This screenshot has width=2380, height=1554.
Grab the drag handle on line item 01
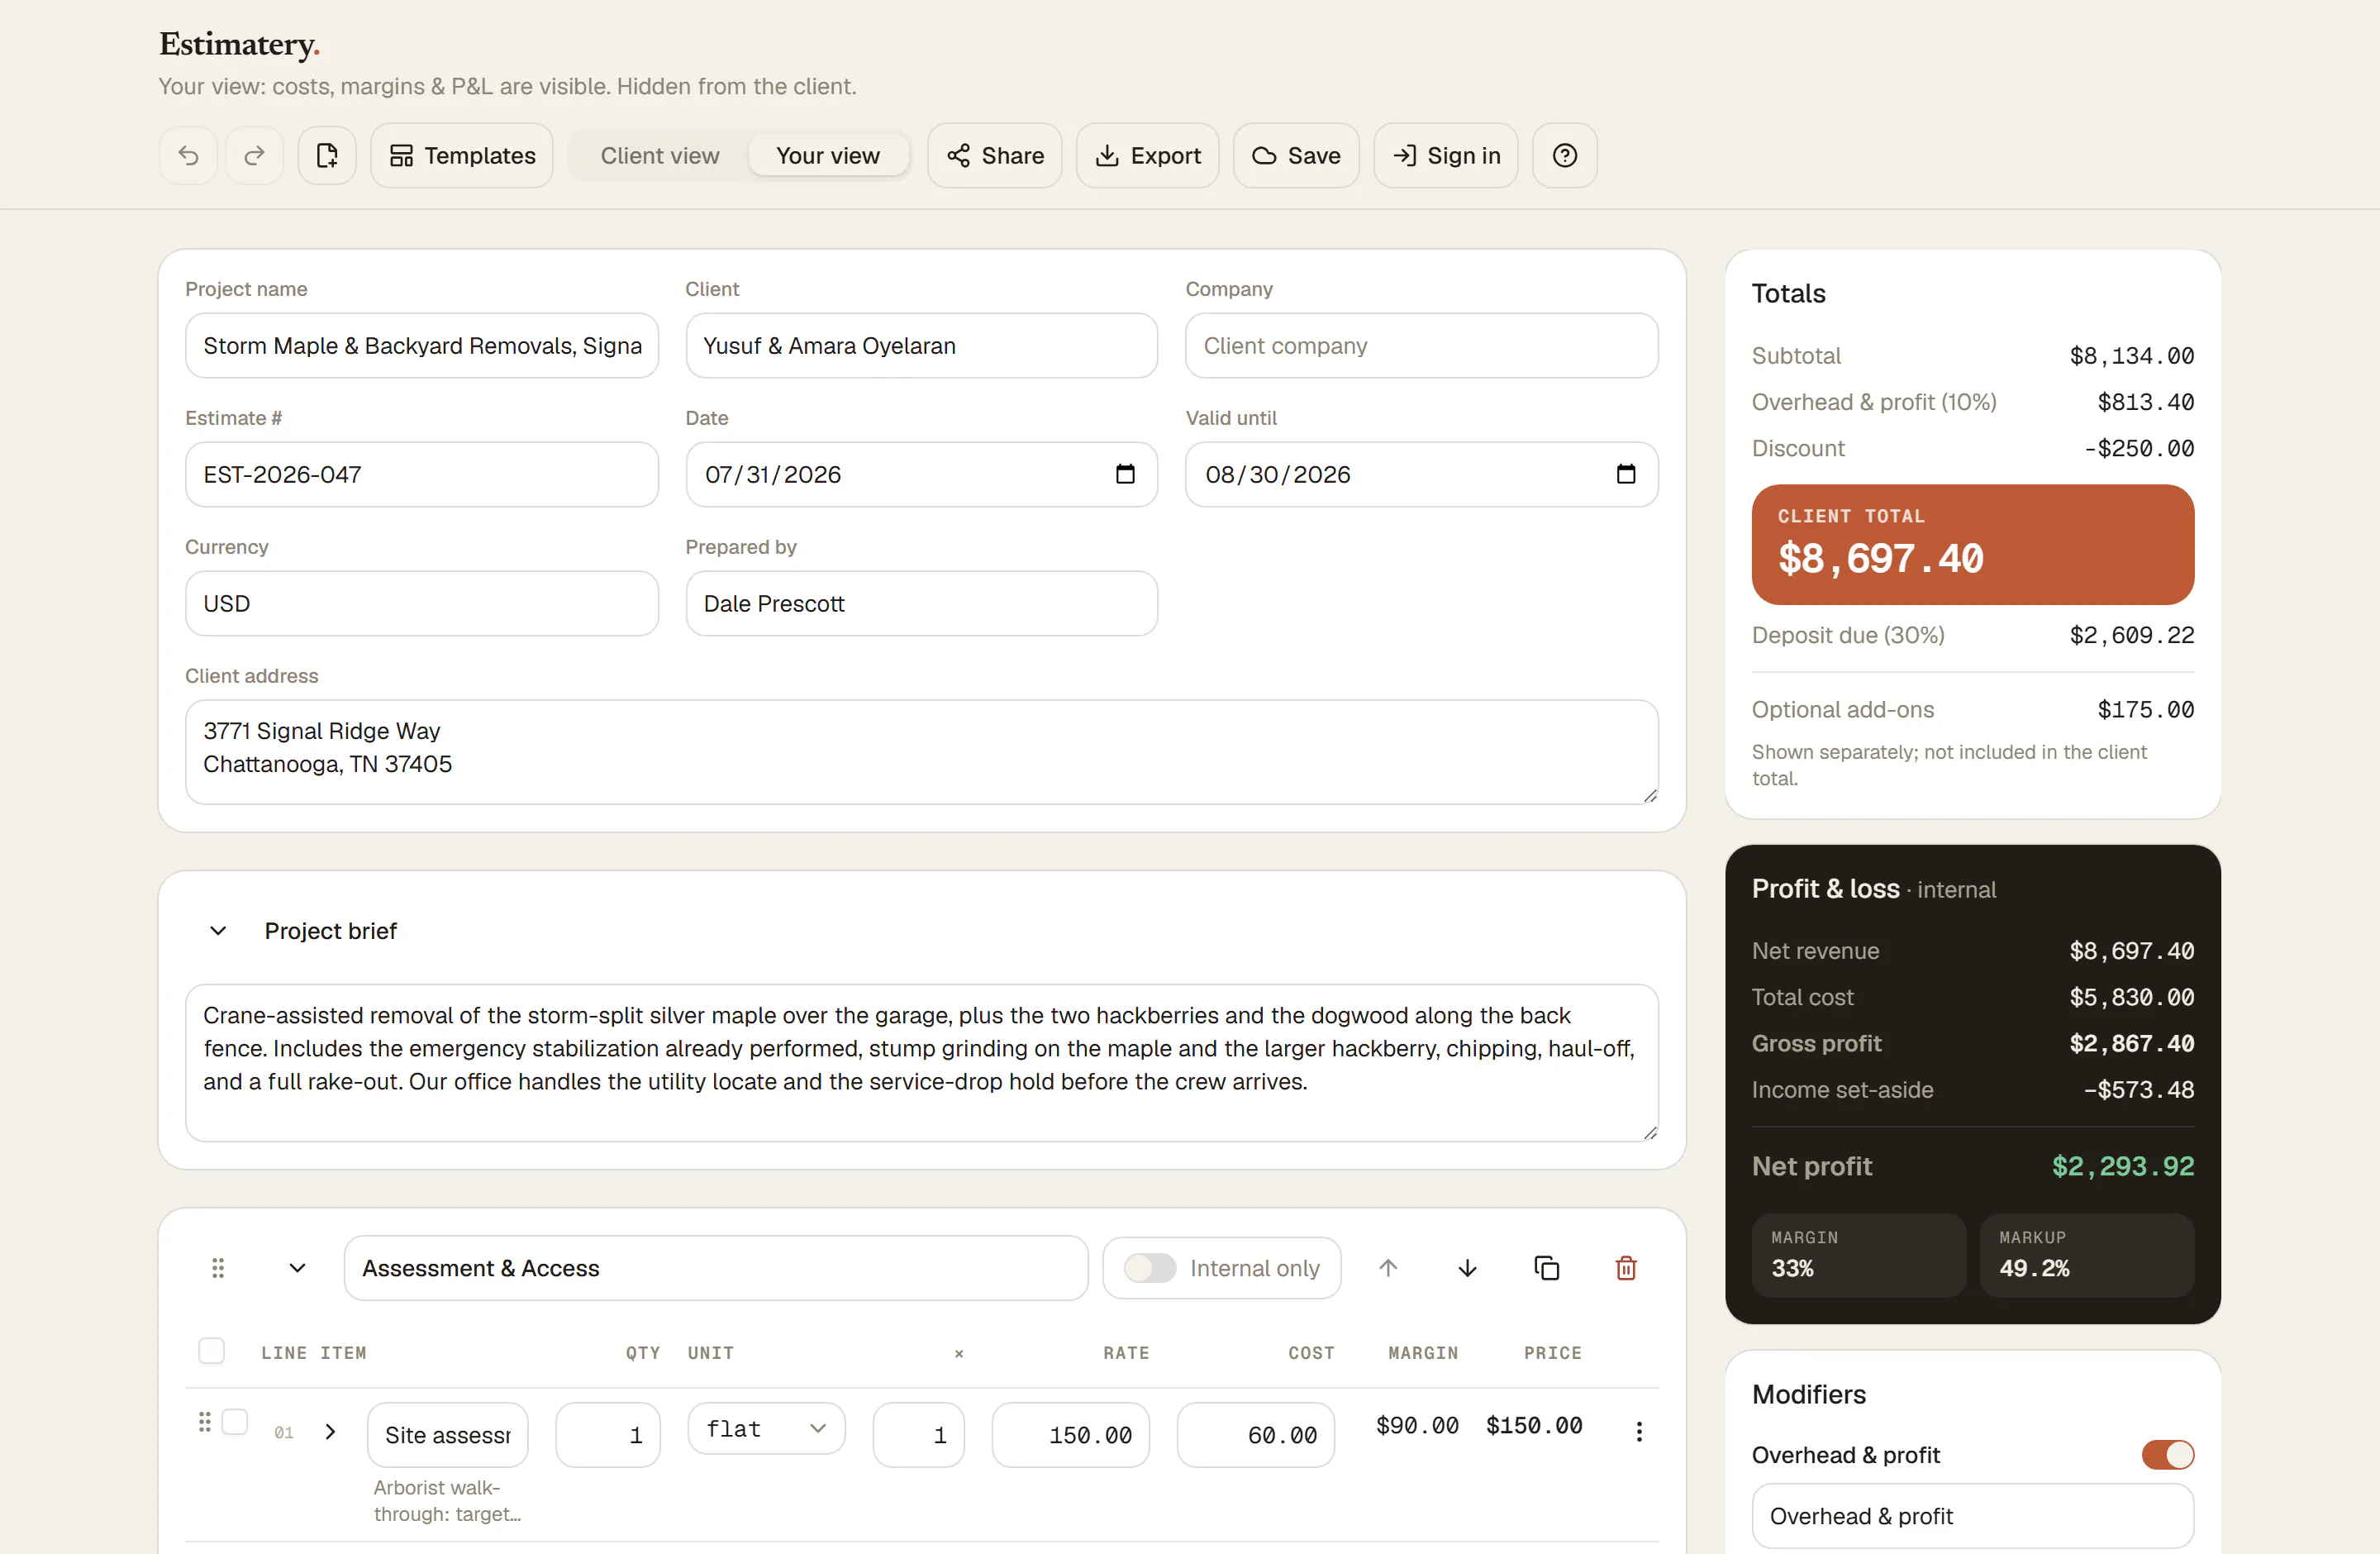coord(204,1422)
